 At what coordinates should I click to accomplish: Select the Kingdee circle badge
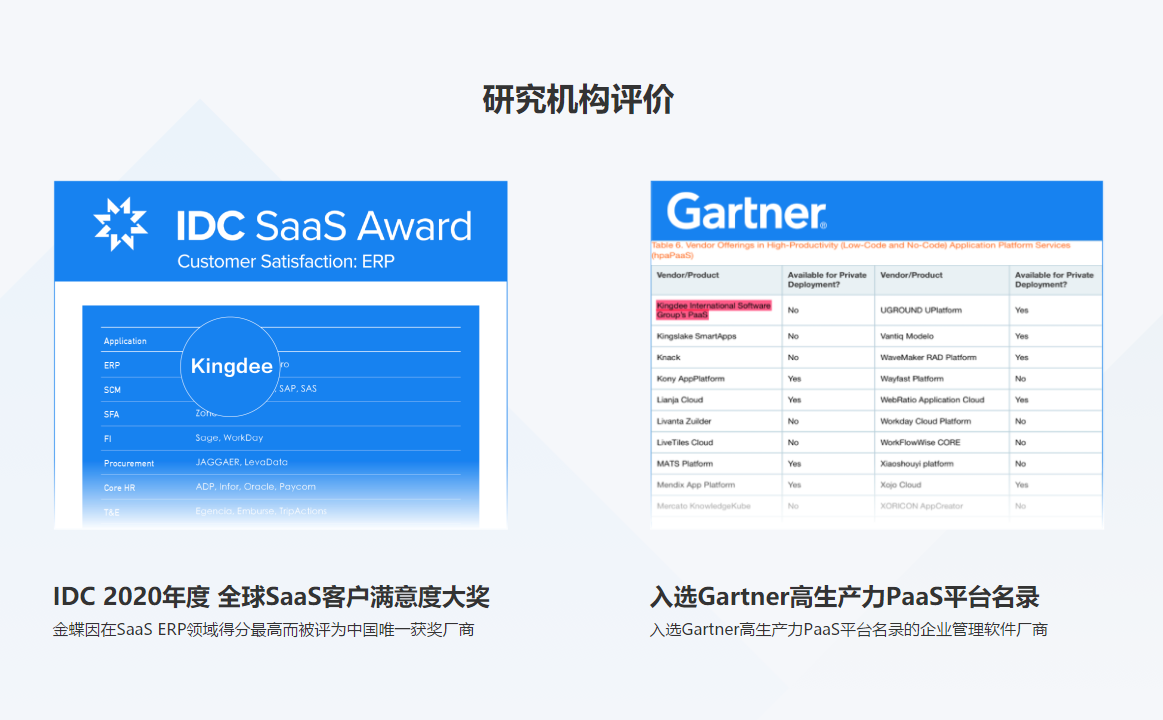pos(231,366)
